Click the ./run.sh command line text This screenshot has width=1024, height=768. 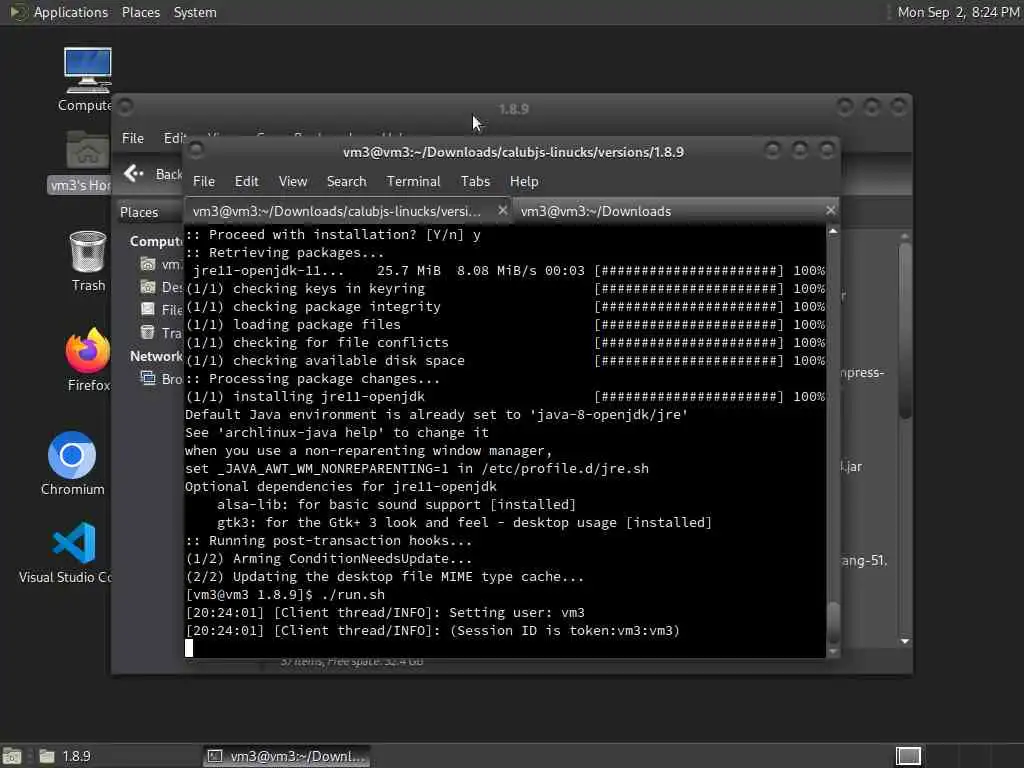[353, 595]
